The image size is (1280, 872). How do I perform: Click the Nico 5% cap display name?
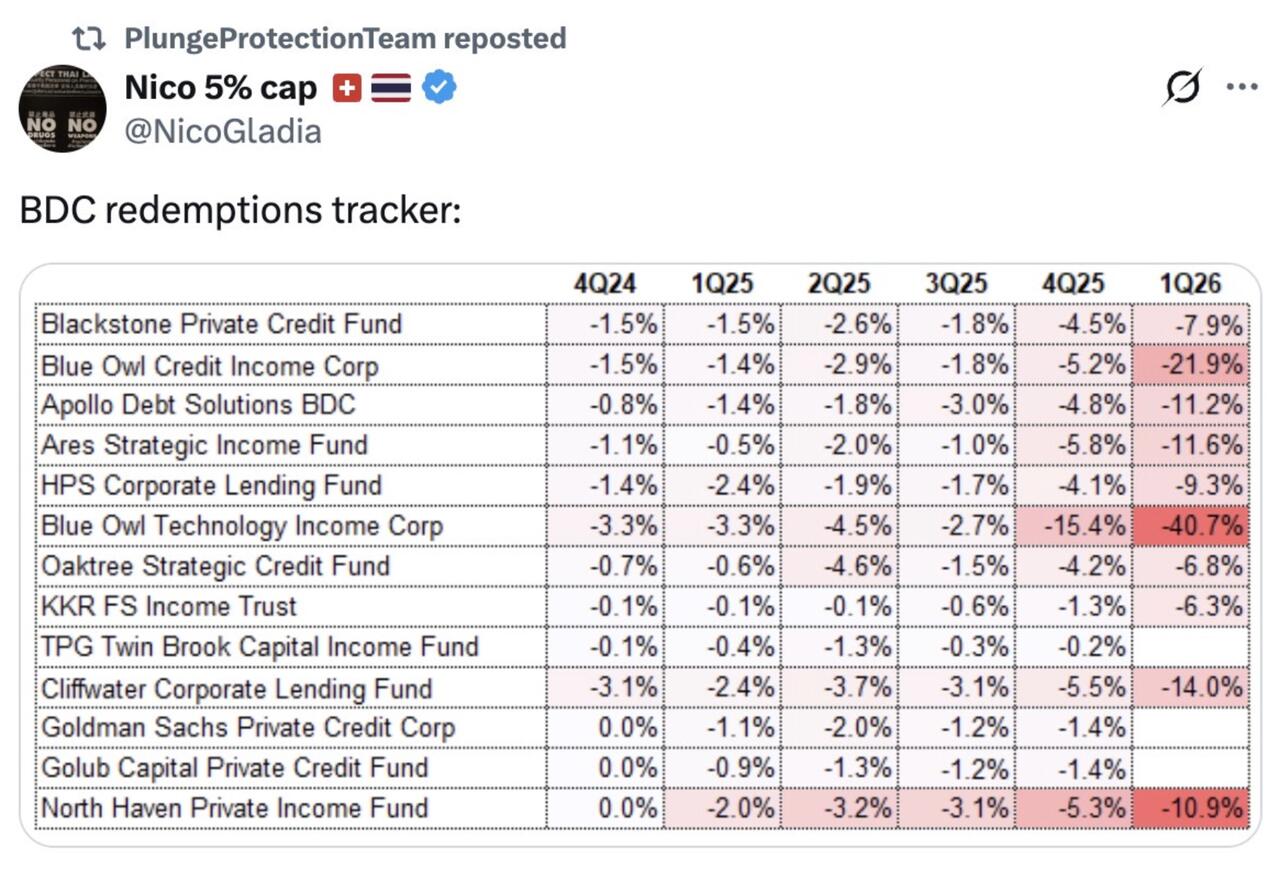[x=220, y=88]
